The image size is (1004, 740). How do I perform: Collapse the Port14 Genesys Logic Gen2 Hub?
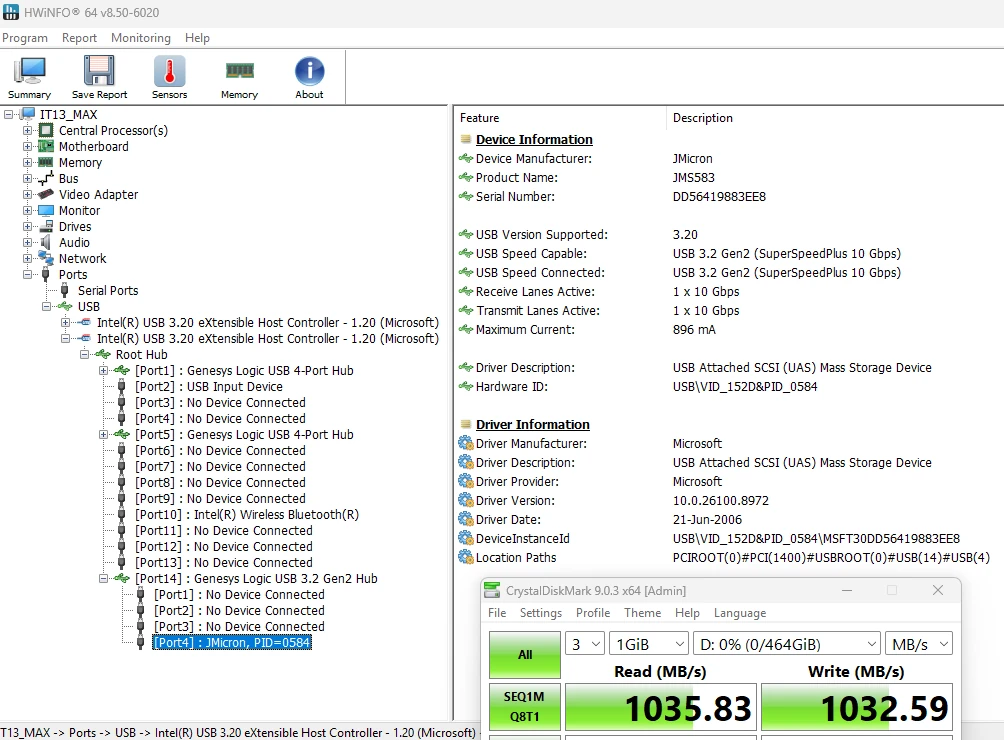point(104,579)
